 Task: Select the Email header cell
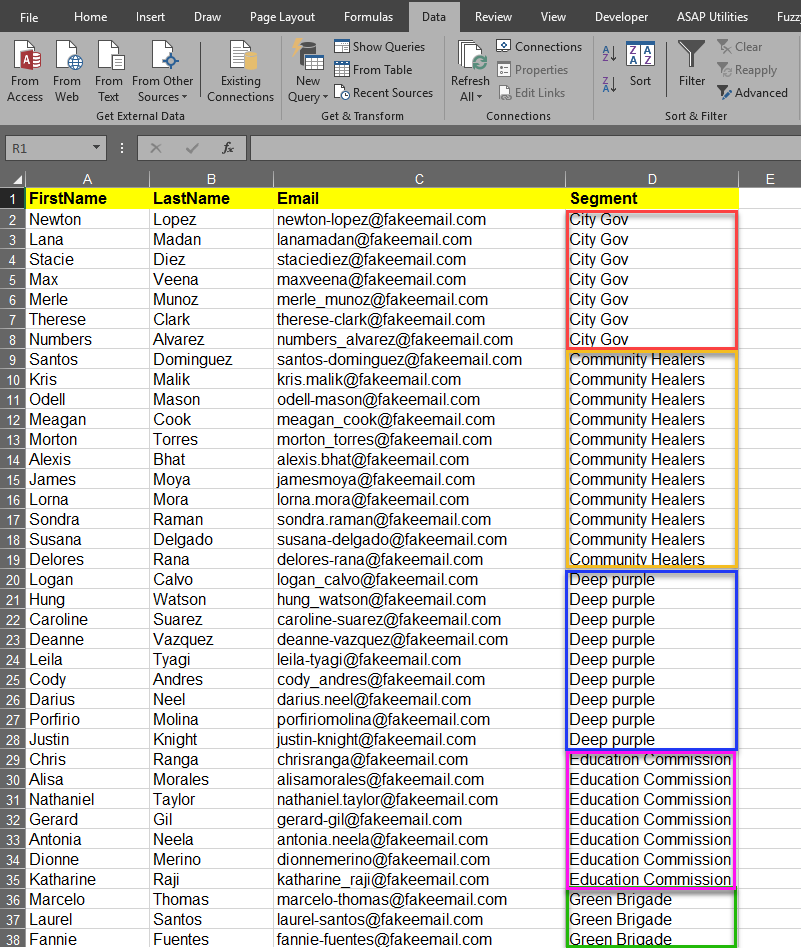pyautogui.click(x=419, y=198)
